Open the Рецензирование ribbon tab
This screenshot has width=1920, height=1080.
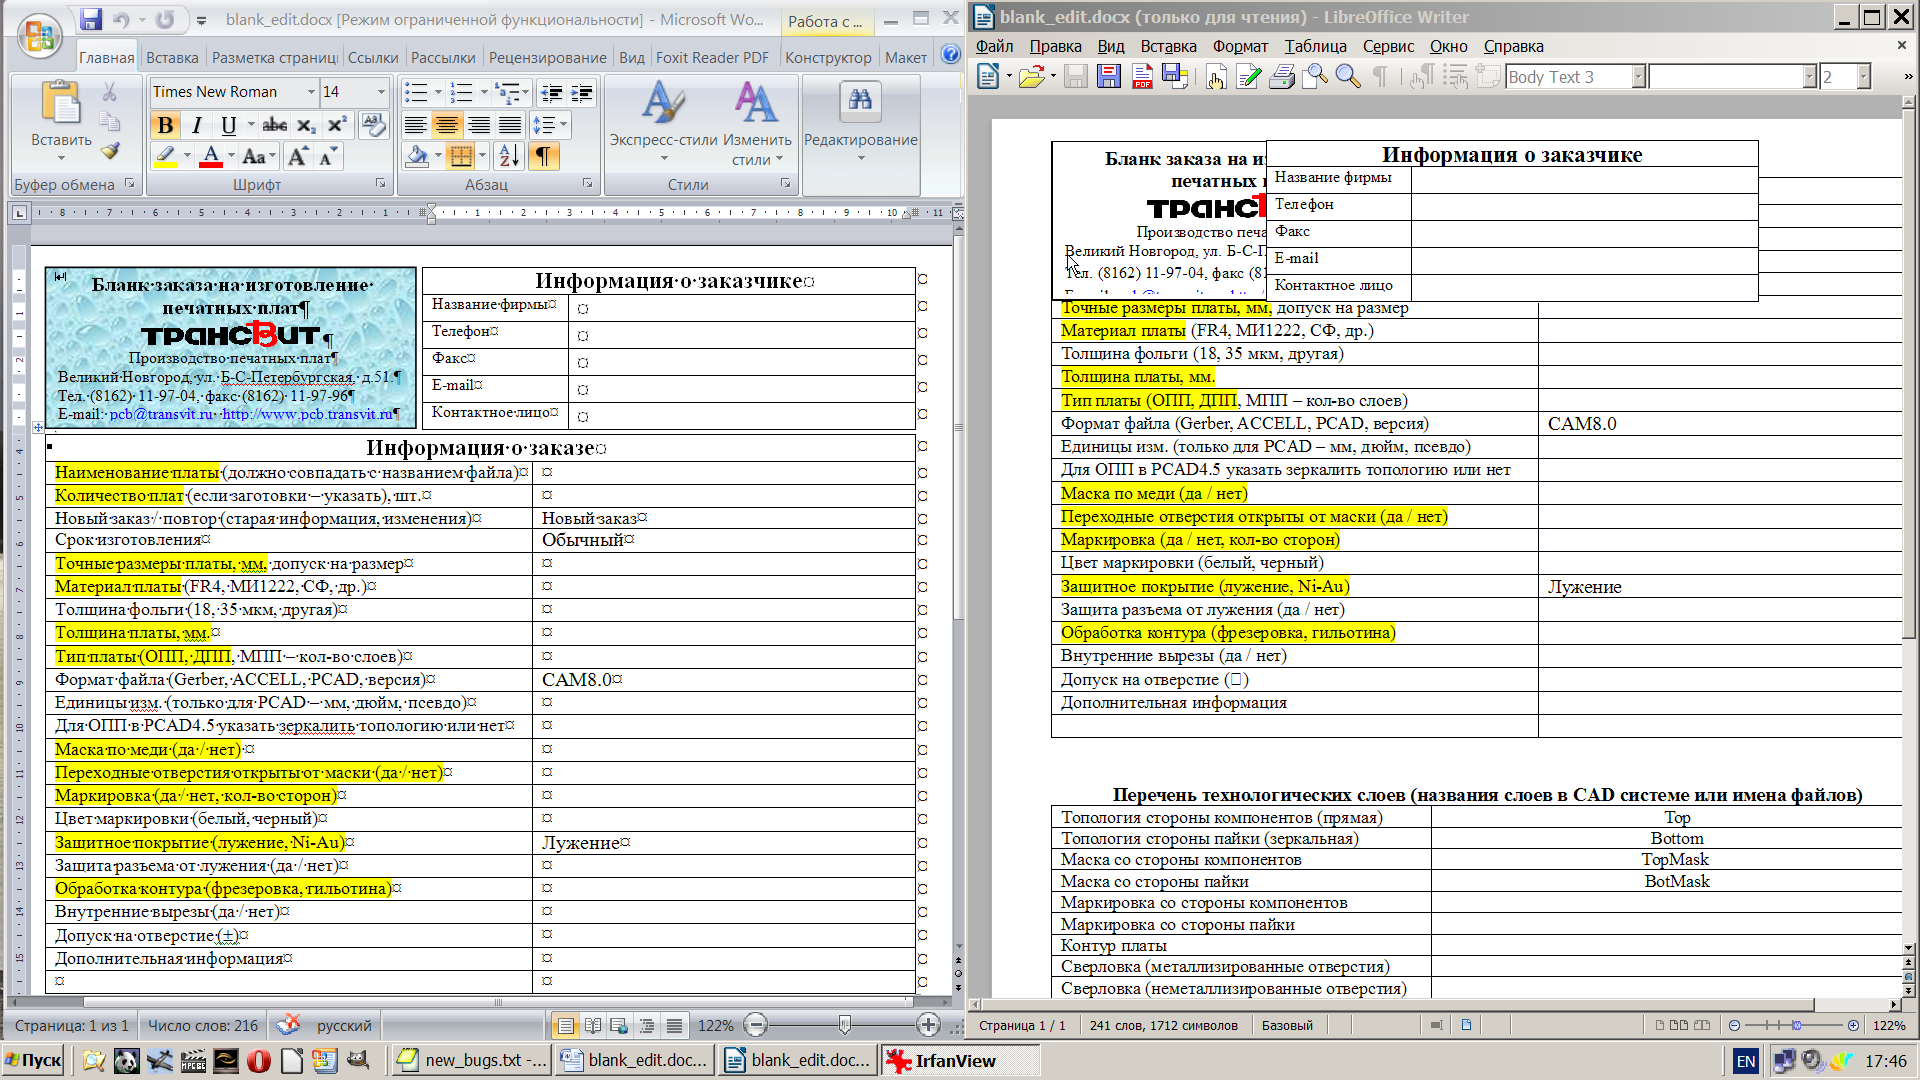(x=547, y=58)
